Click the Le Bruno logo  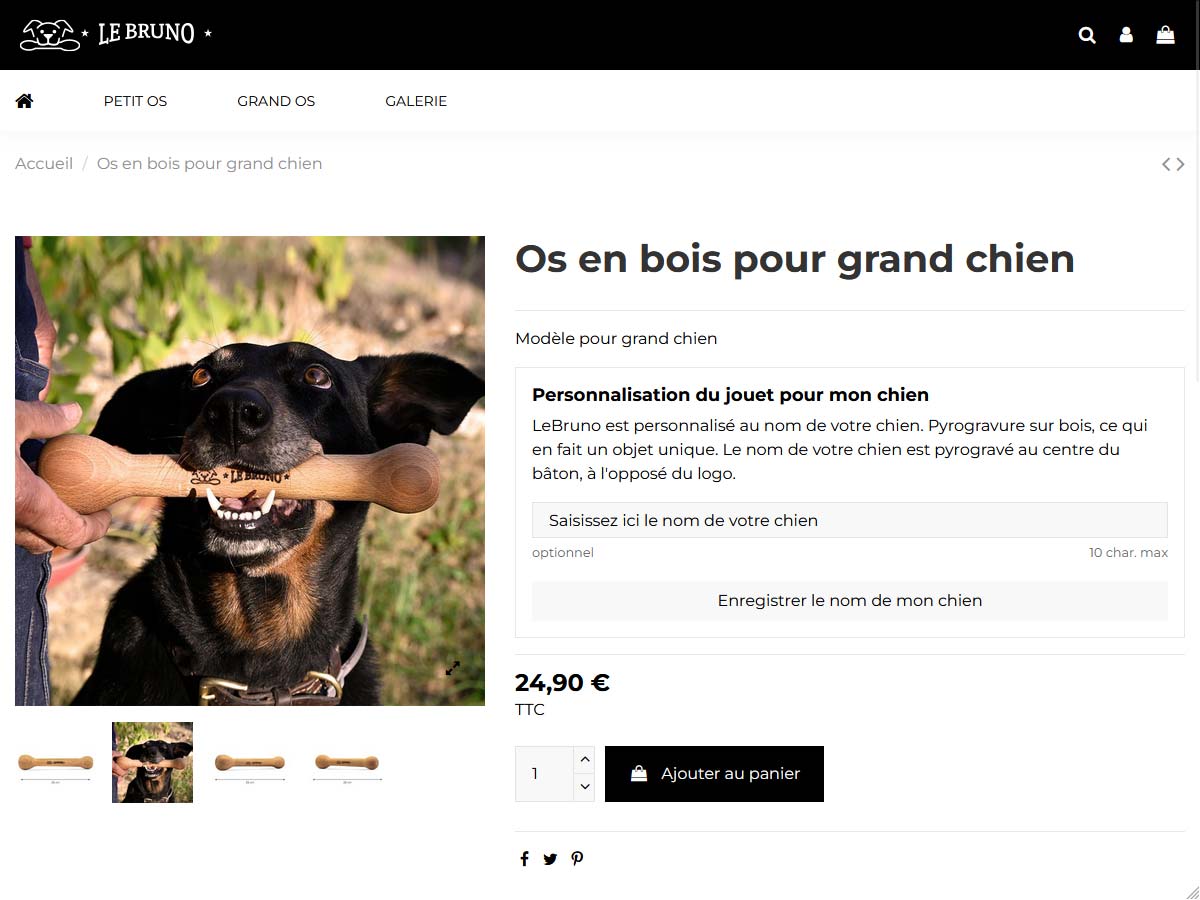click(x=116, y=34)
